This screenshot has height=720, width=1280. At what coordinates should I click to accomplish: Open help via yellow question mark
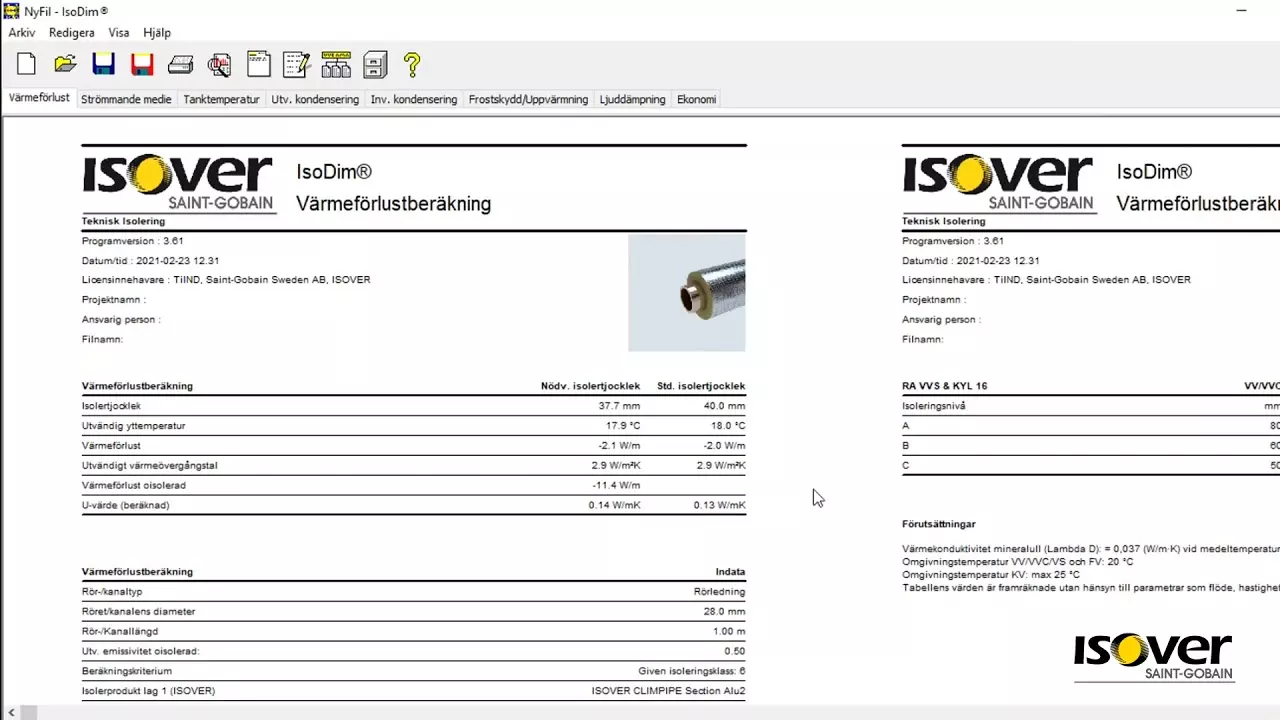(412, 65)
